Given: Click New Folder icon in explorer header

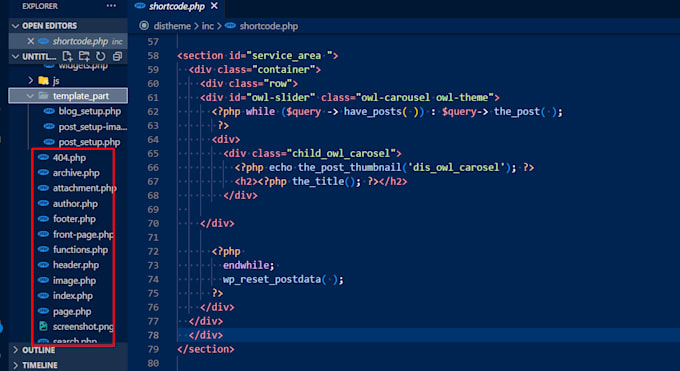Looking at the screenshot, I should pyautogui.click(x=84, y=56).
